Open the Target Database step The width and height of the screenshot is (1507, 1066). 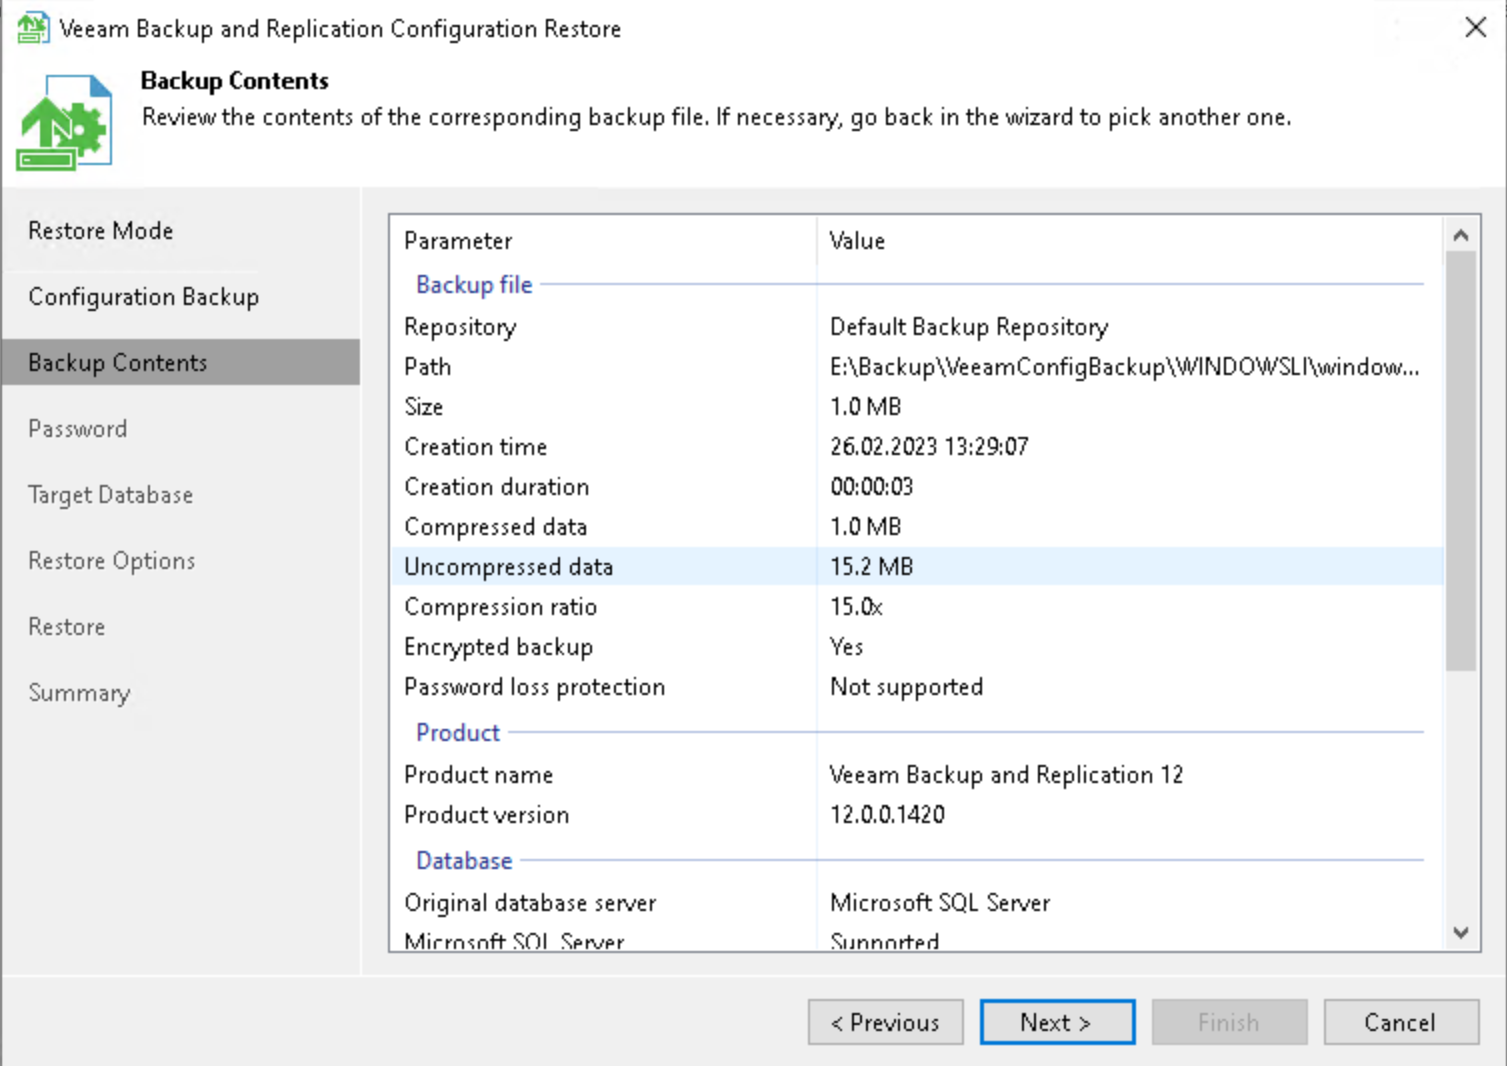point(111,495)
